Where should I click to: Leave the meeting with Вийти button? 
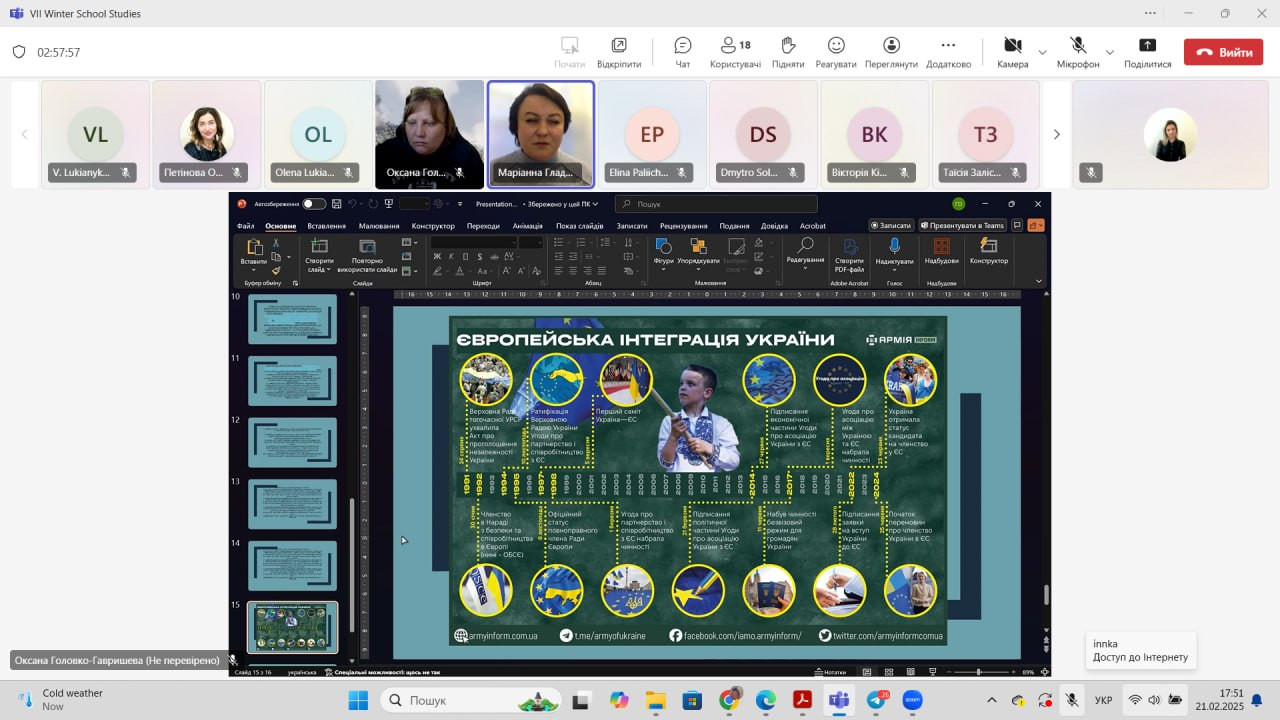pyautogui.click(x=1223, y=52)
